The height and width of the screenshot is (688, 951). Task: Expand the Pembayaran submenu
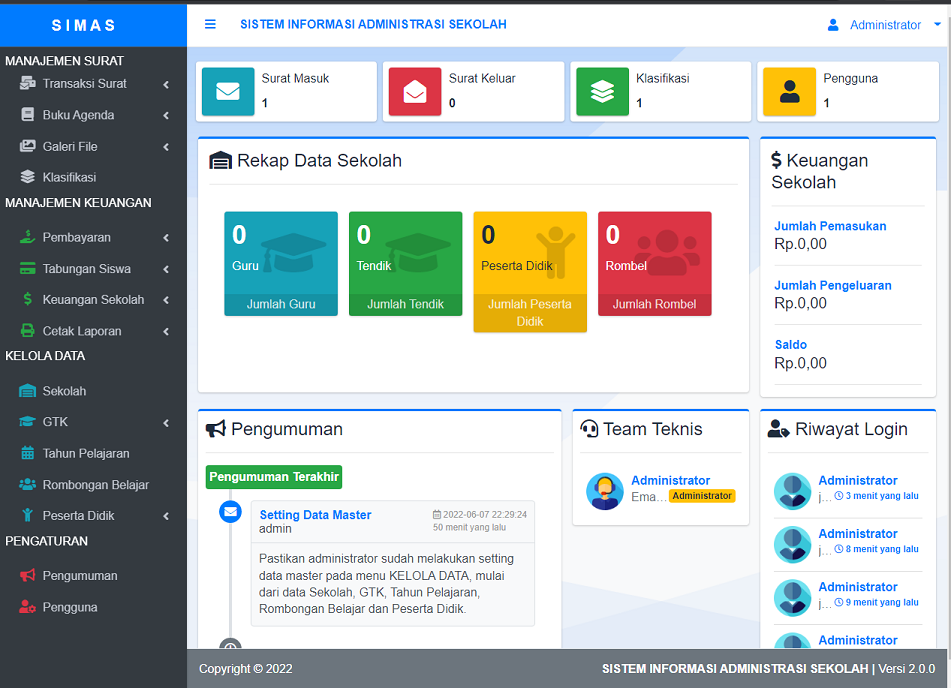[x=93, y=237]
